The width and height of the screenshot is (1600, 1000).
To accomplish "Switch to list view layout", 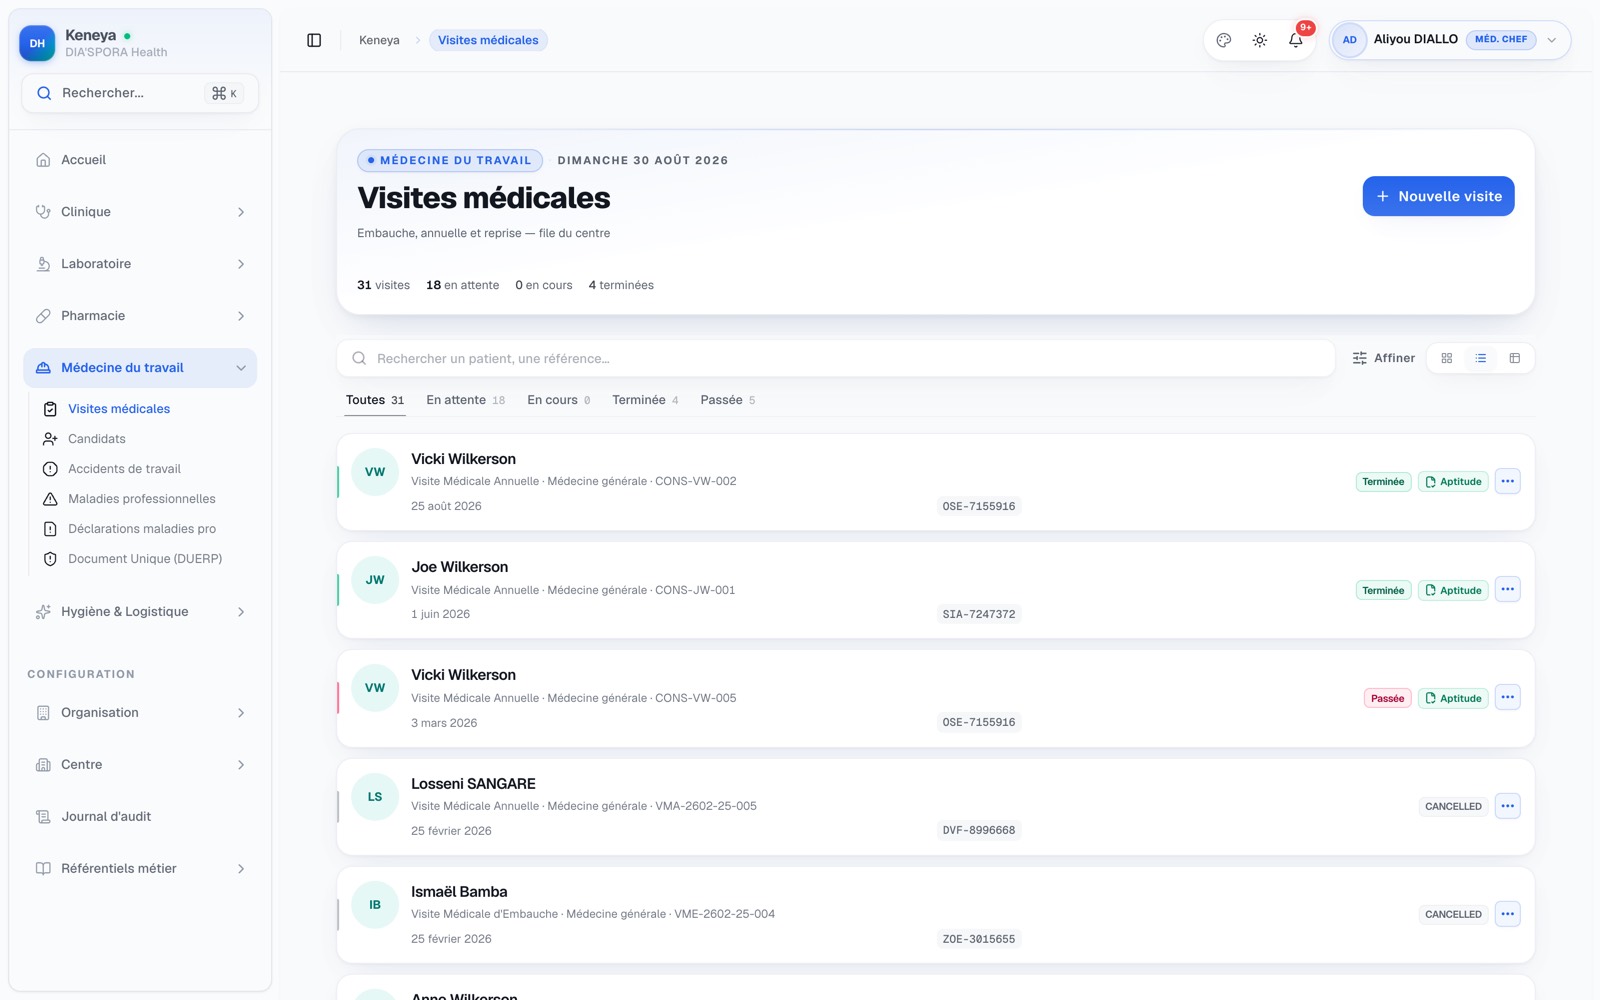I will (1481, 358).
